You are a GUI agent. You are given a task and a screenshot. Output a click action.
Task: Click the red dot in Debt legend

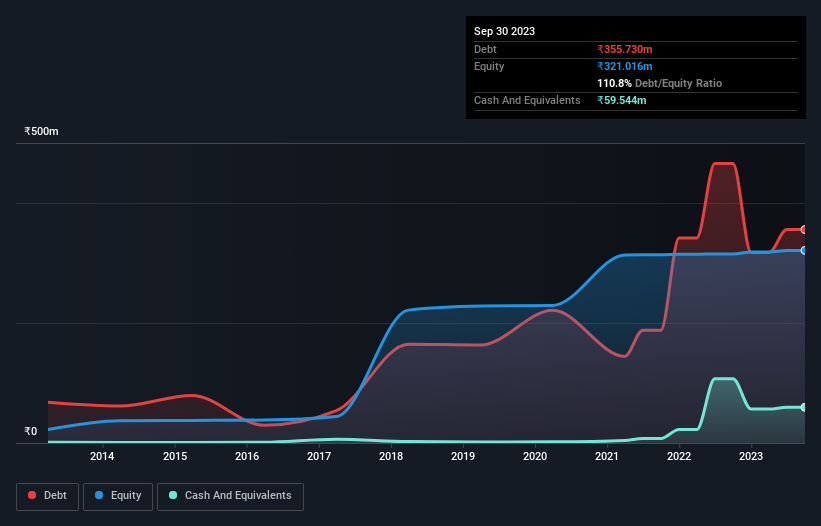32,495
